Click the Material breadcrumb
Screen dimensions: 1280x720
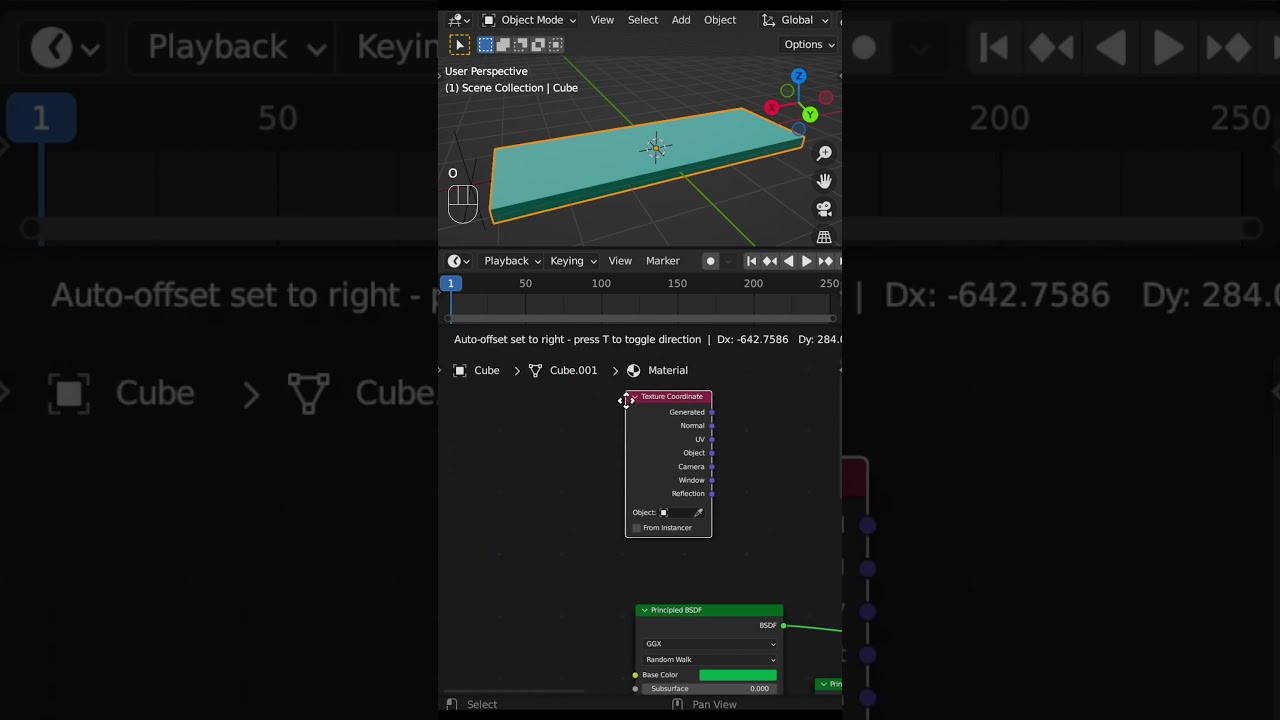click(x=668, y=370)
